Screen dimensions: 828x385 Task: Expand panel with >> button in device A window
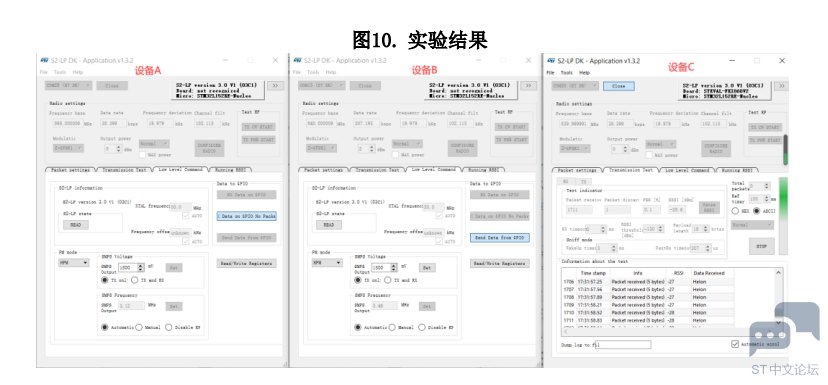pos(275,86)
